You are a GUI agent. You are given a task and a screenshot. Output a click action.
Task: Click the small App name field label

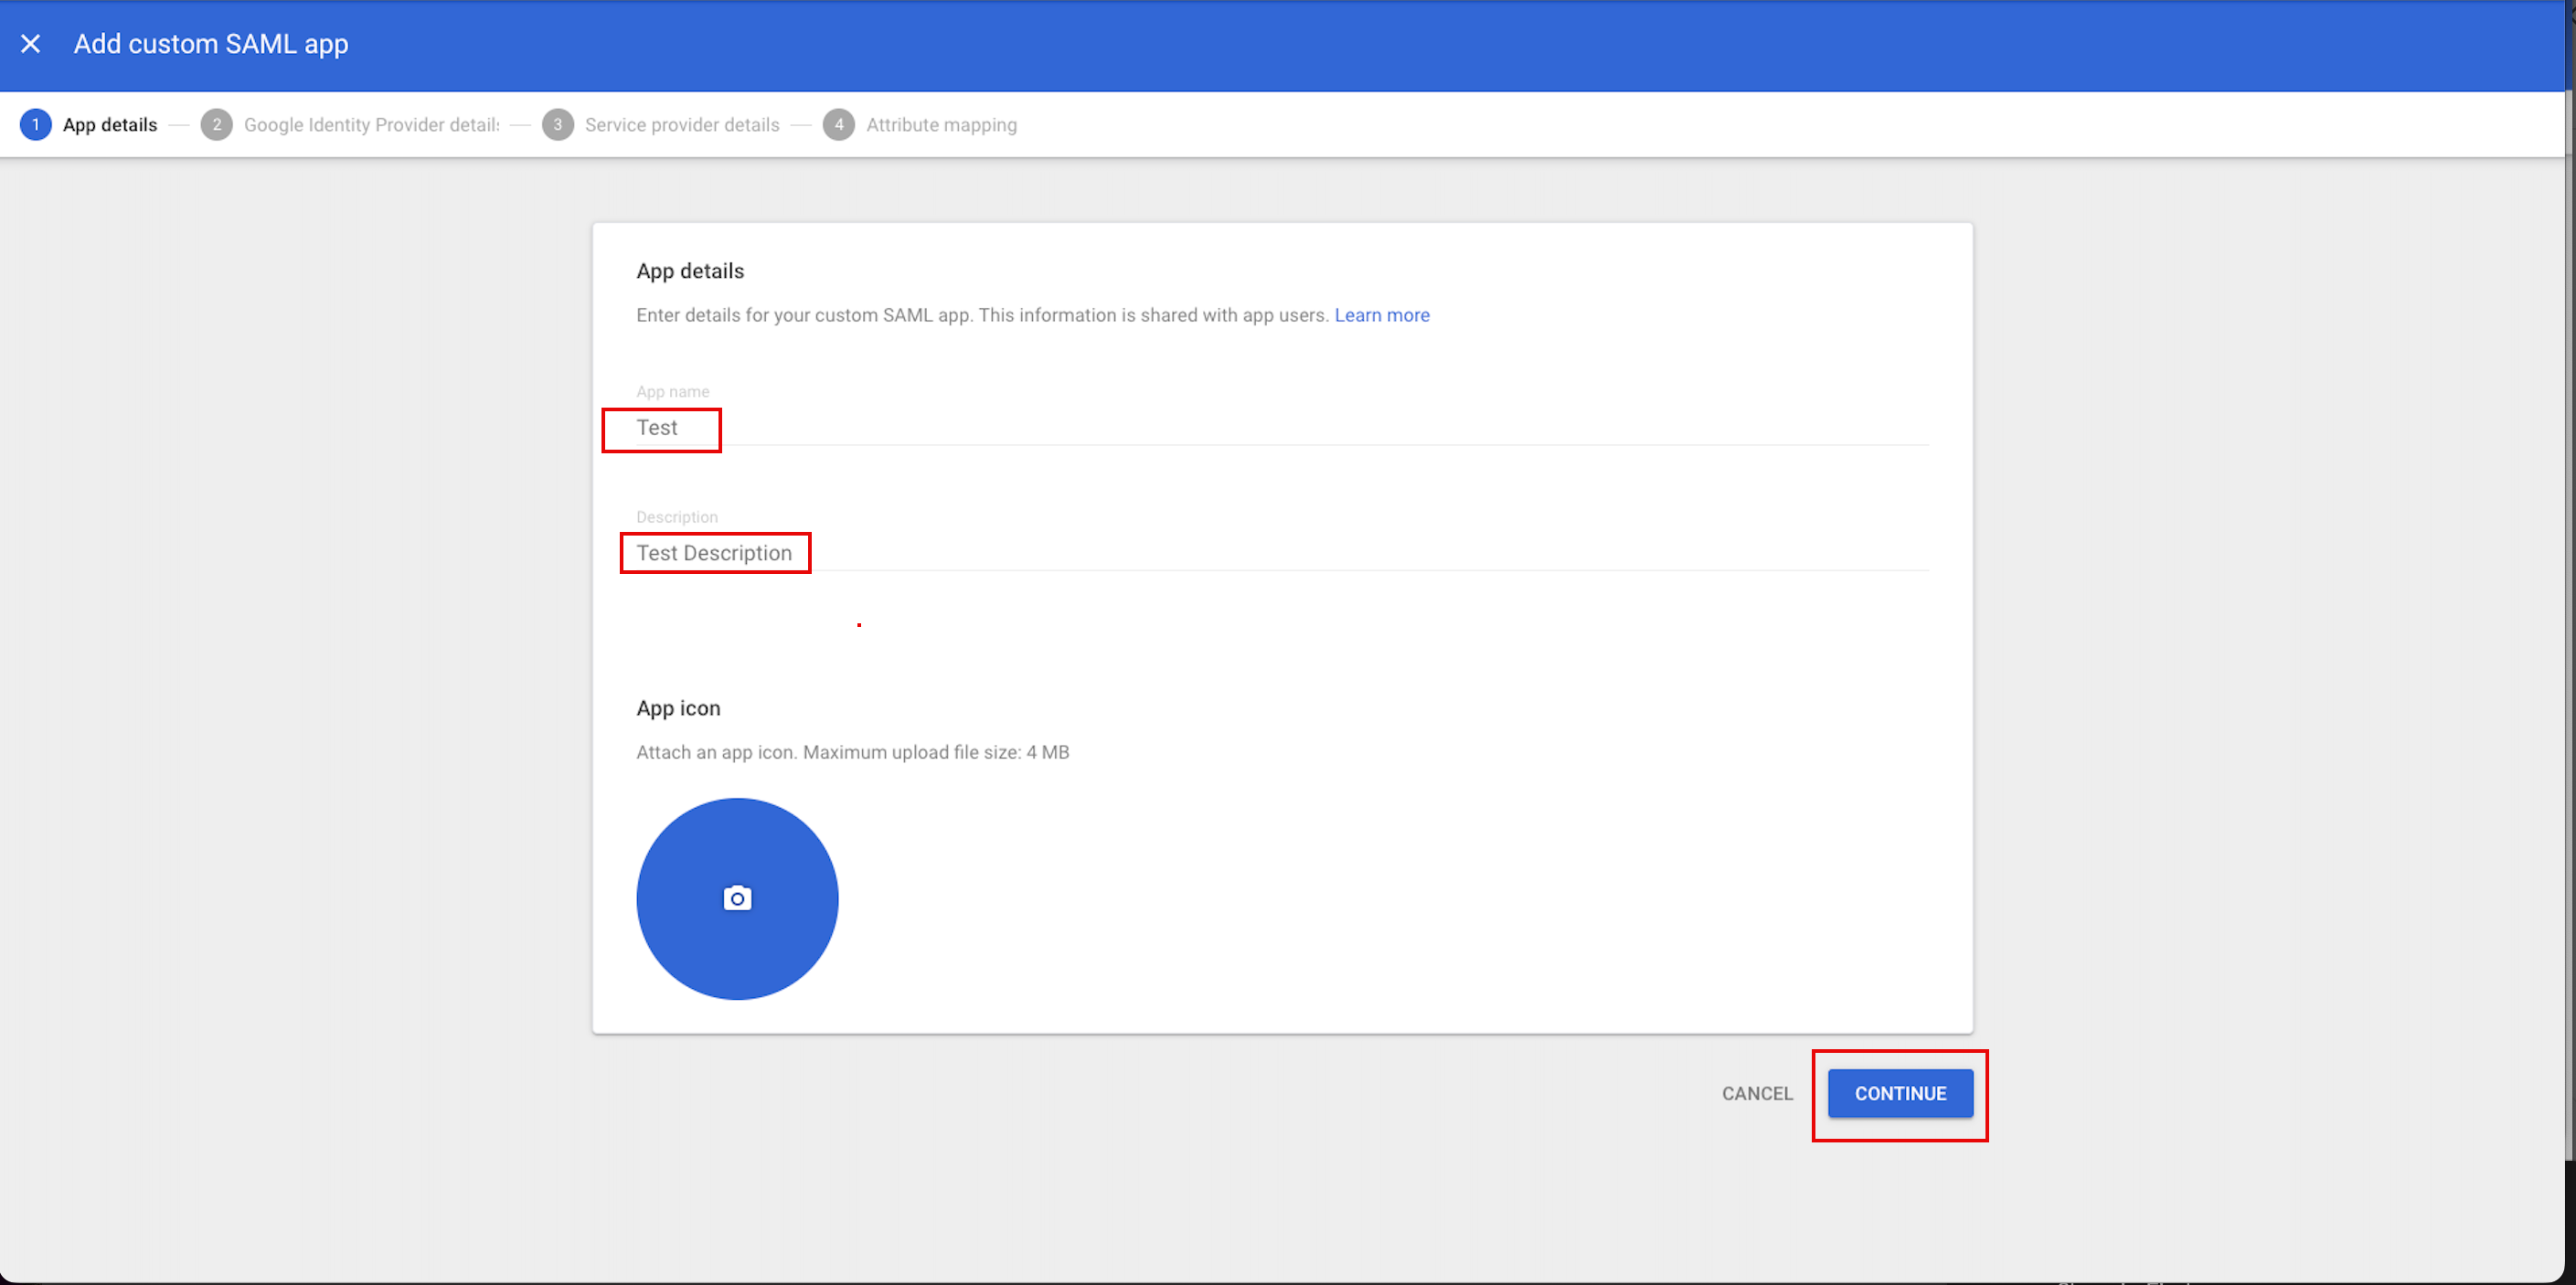(x=672, y=392)
